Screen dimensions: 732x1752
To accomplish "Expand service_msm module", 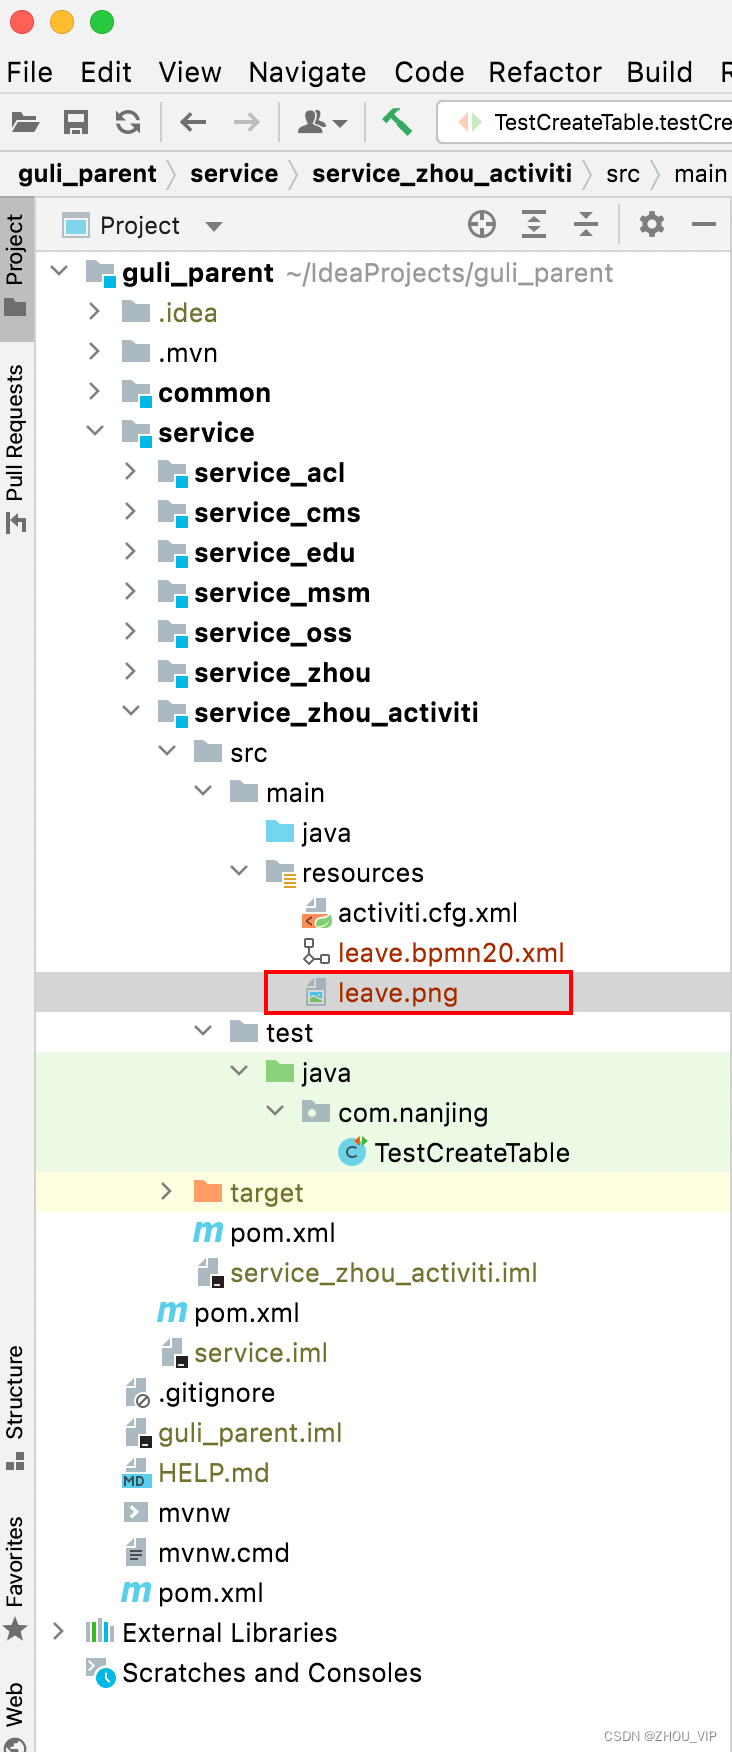I will coord(131,591).
